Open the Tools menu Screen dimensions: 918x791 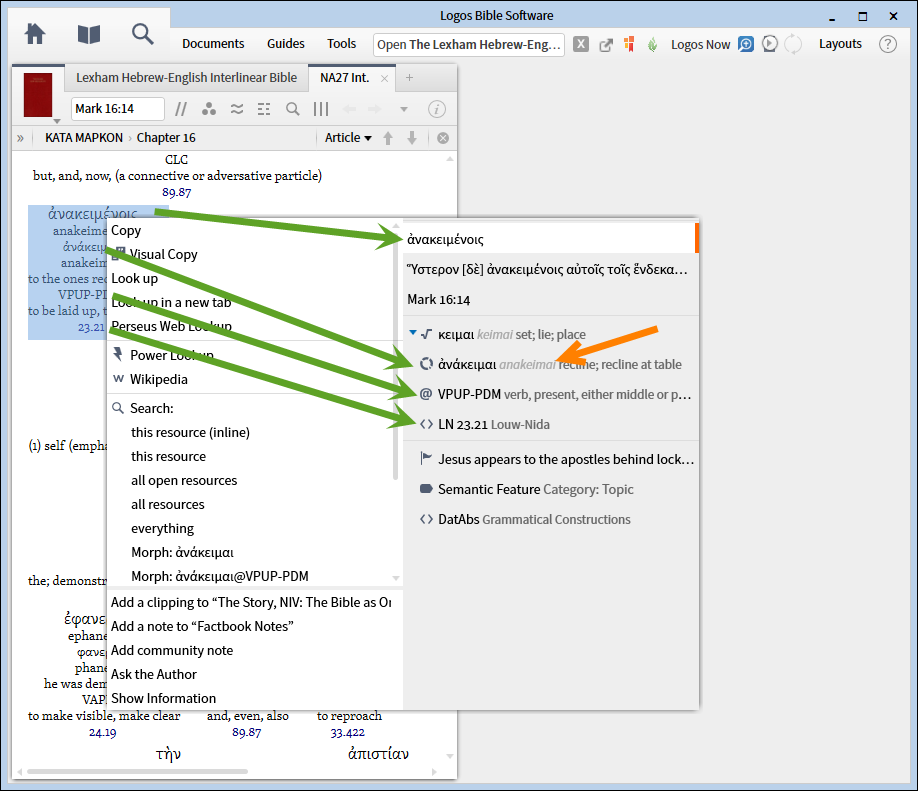point(341,44)
